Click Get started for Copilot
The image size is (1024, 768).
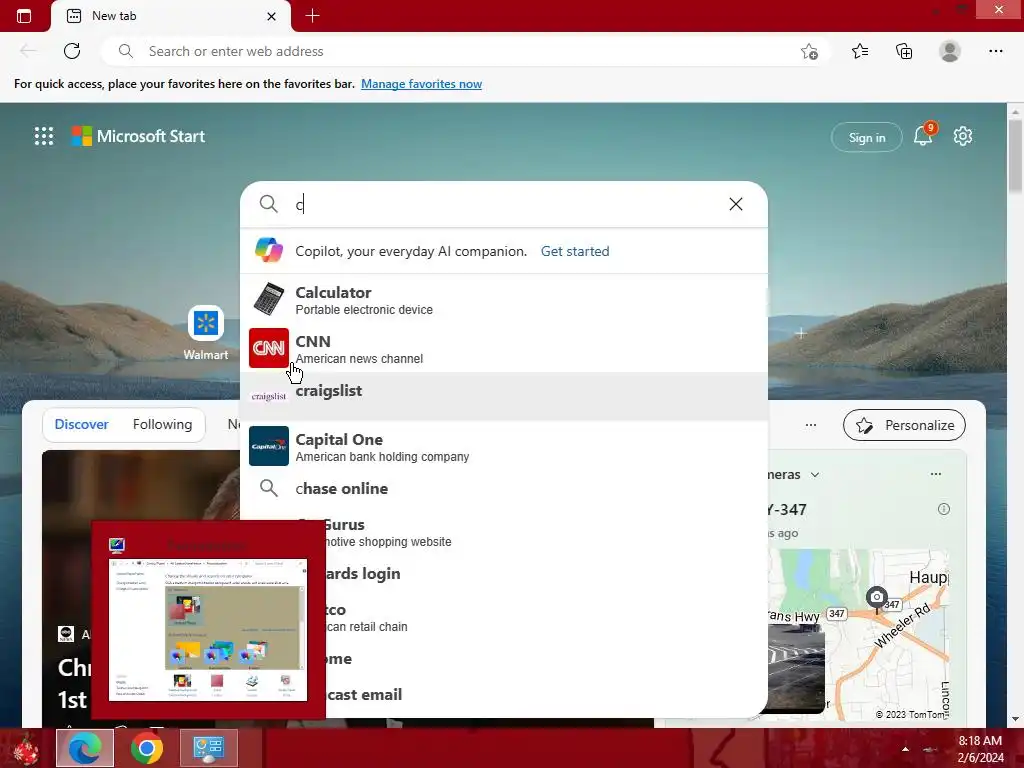[575, 251]
